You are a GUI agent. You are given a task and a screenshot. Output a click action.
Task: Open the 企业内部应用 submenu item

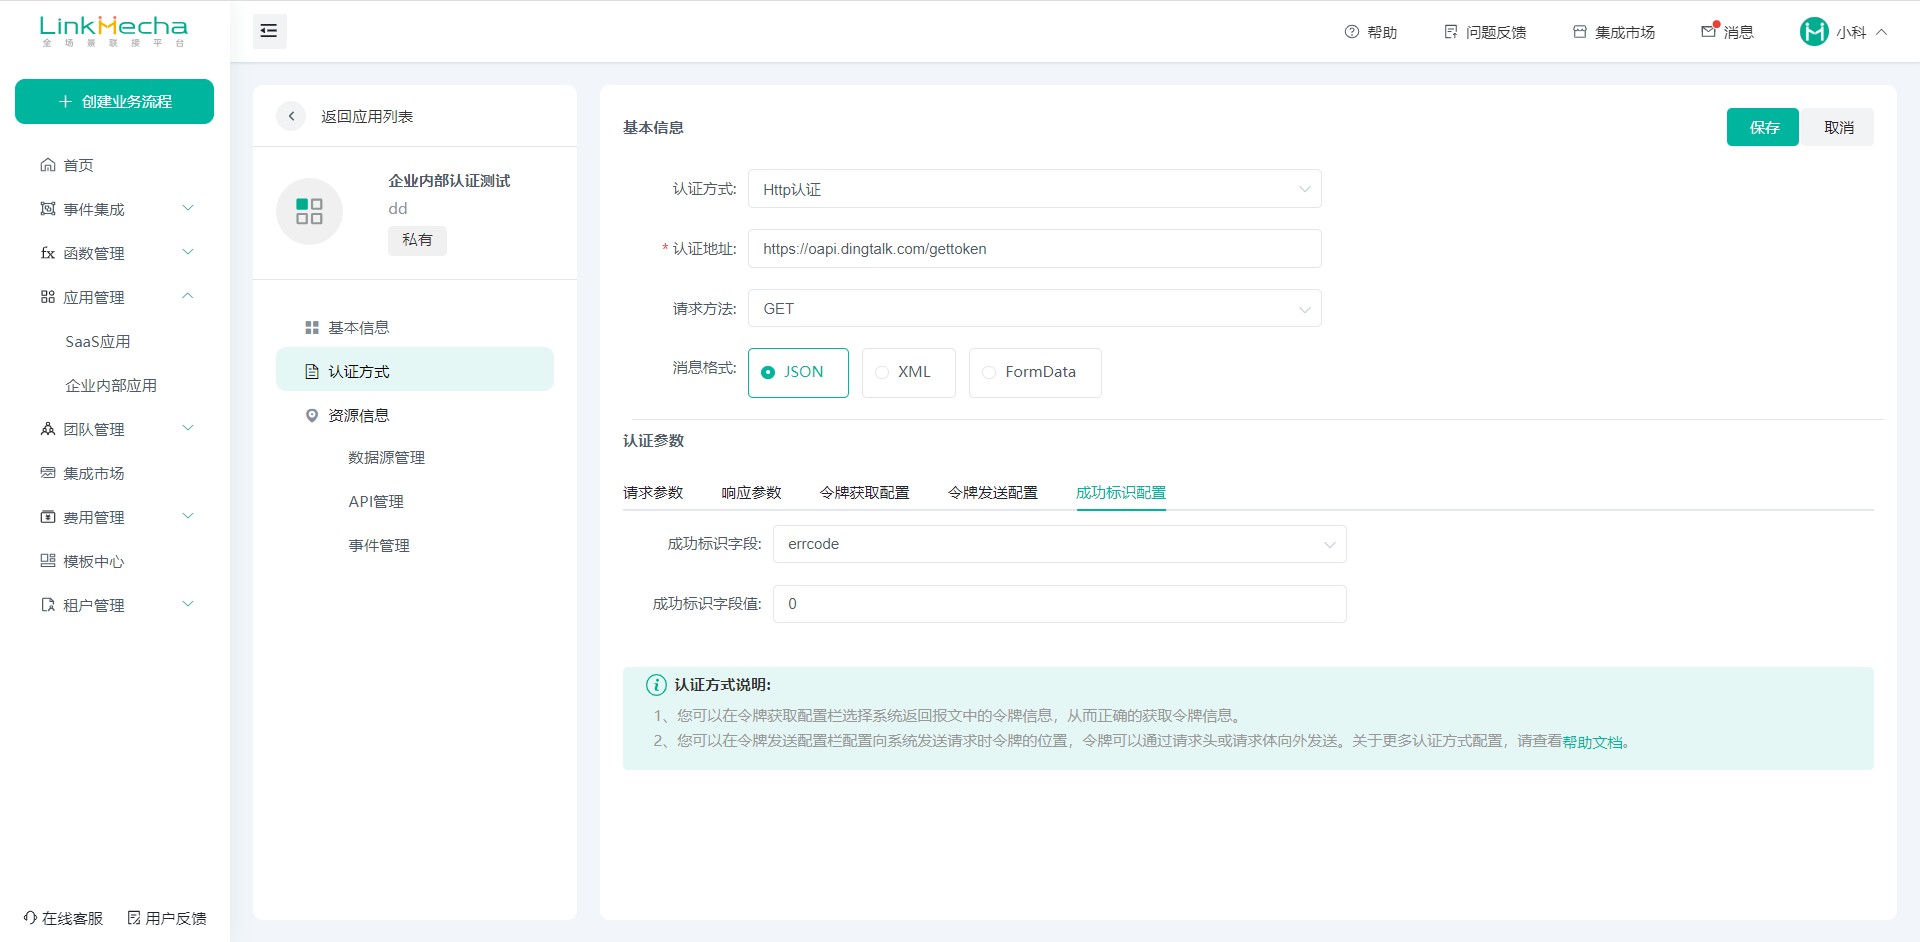[111, 385]
